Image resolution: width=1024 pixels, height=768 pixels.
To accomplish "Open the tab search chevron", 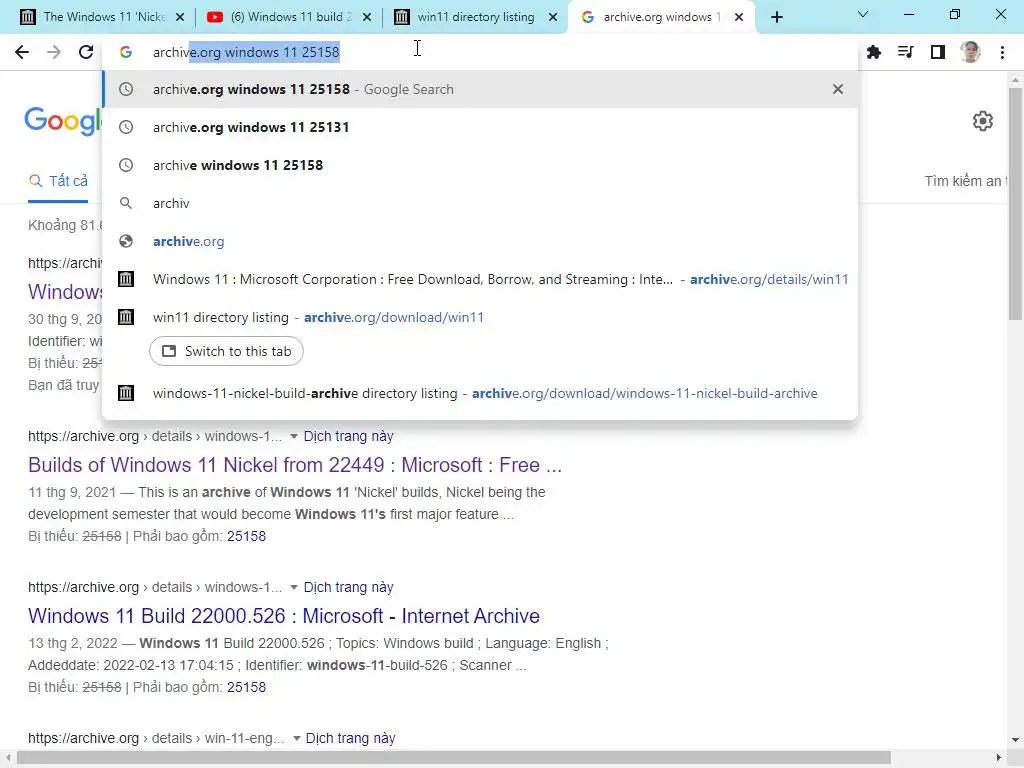I will click(863, 14).
